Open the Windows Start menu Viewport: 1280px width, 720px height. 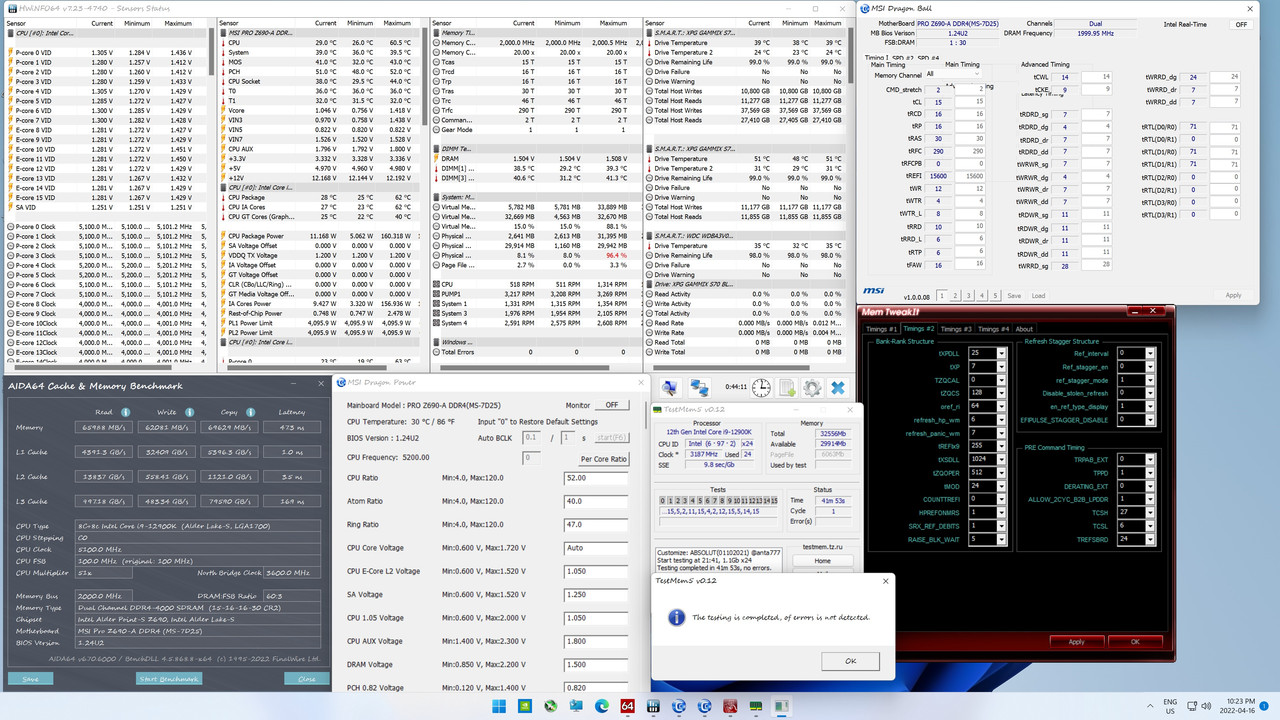click(498, 706)
